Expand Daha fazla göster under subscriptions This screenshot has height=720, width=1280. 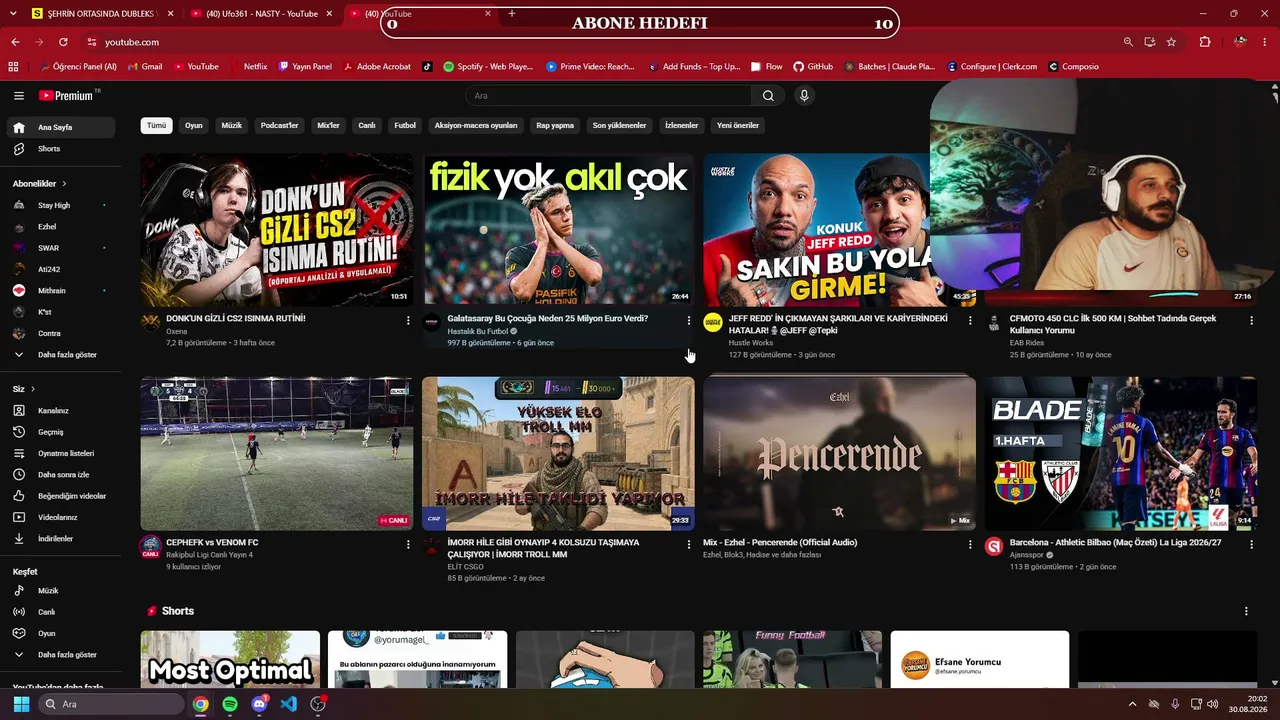tap(62, 355)
